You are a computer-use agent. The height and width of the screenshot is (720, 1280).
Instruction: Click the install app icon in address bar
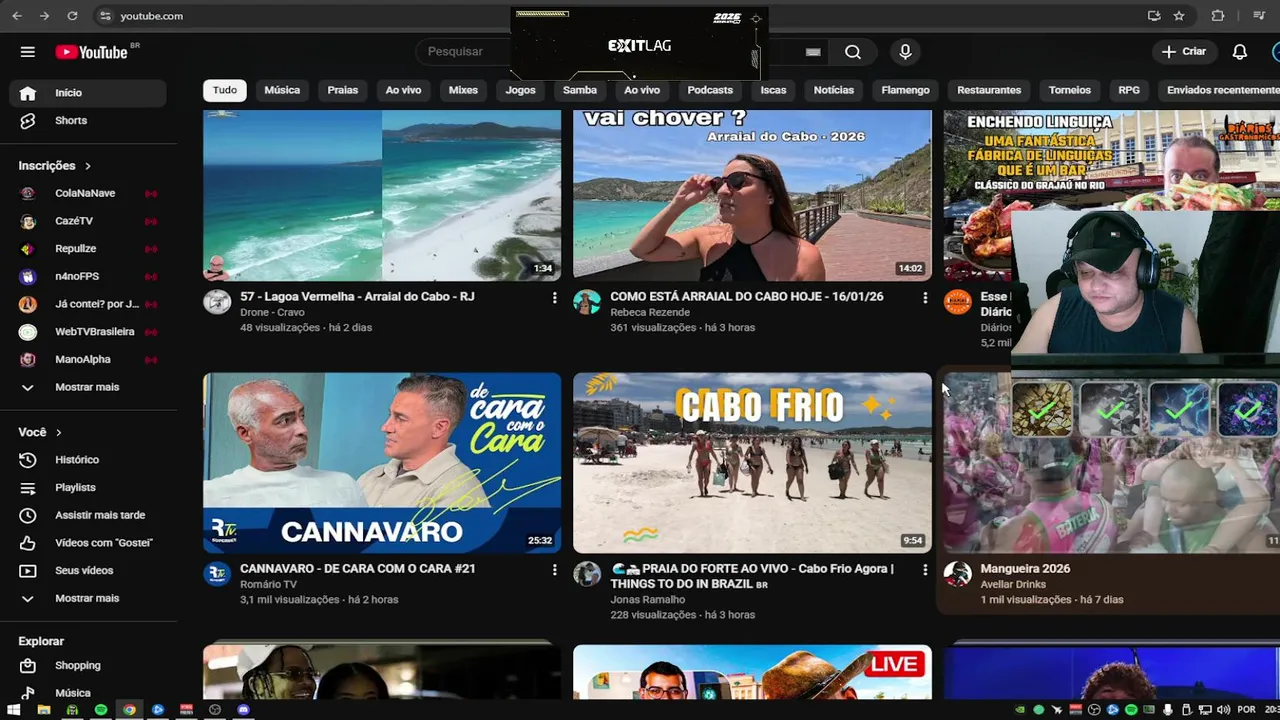[x=1154, y=16]
